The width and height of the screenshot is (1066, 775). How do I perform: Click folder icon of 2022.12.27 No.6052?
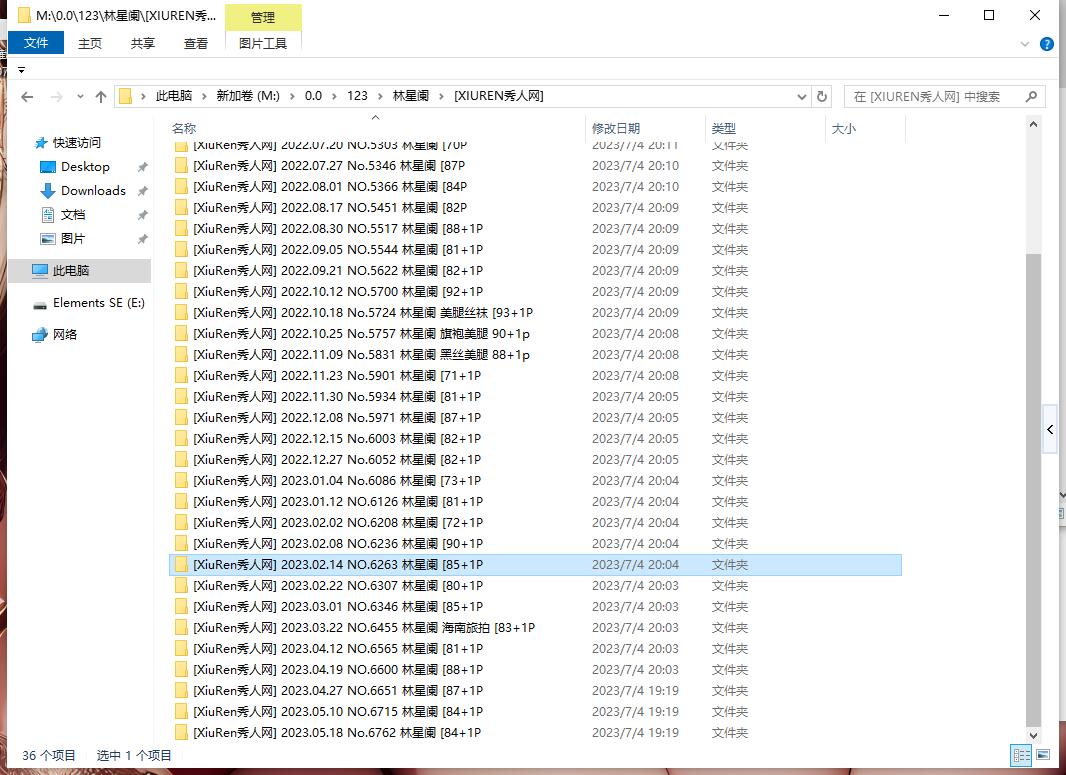coord(181,460)
